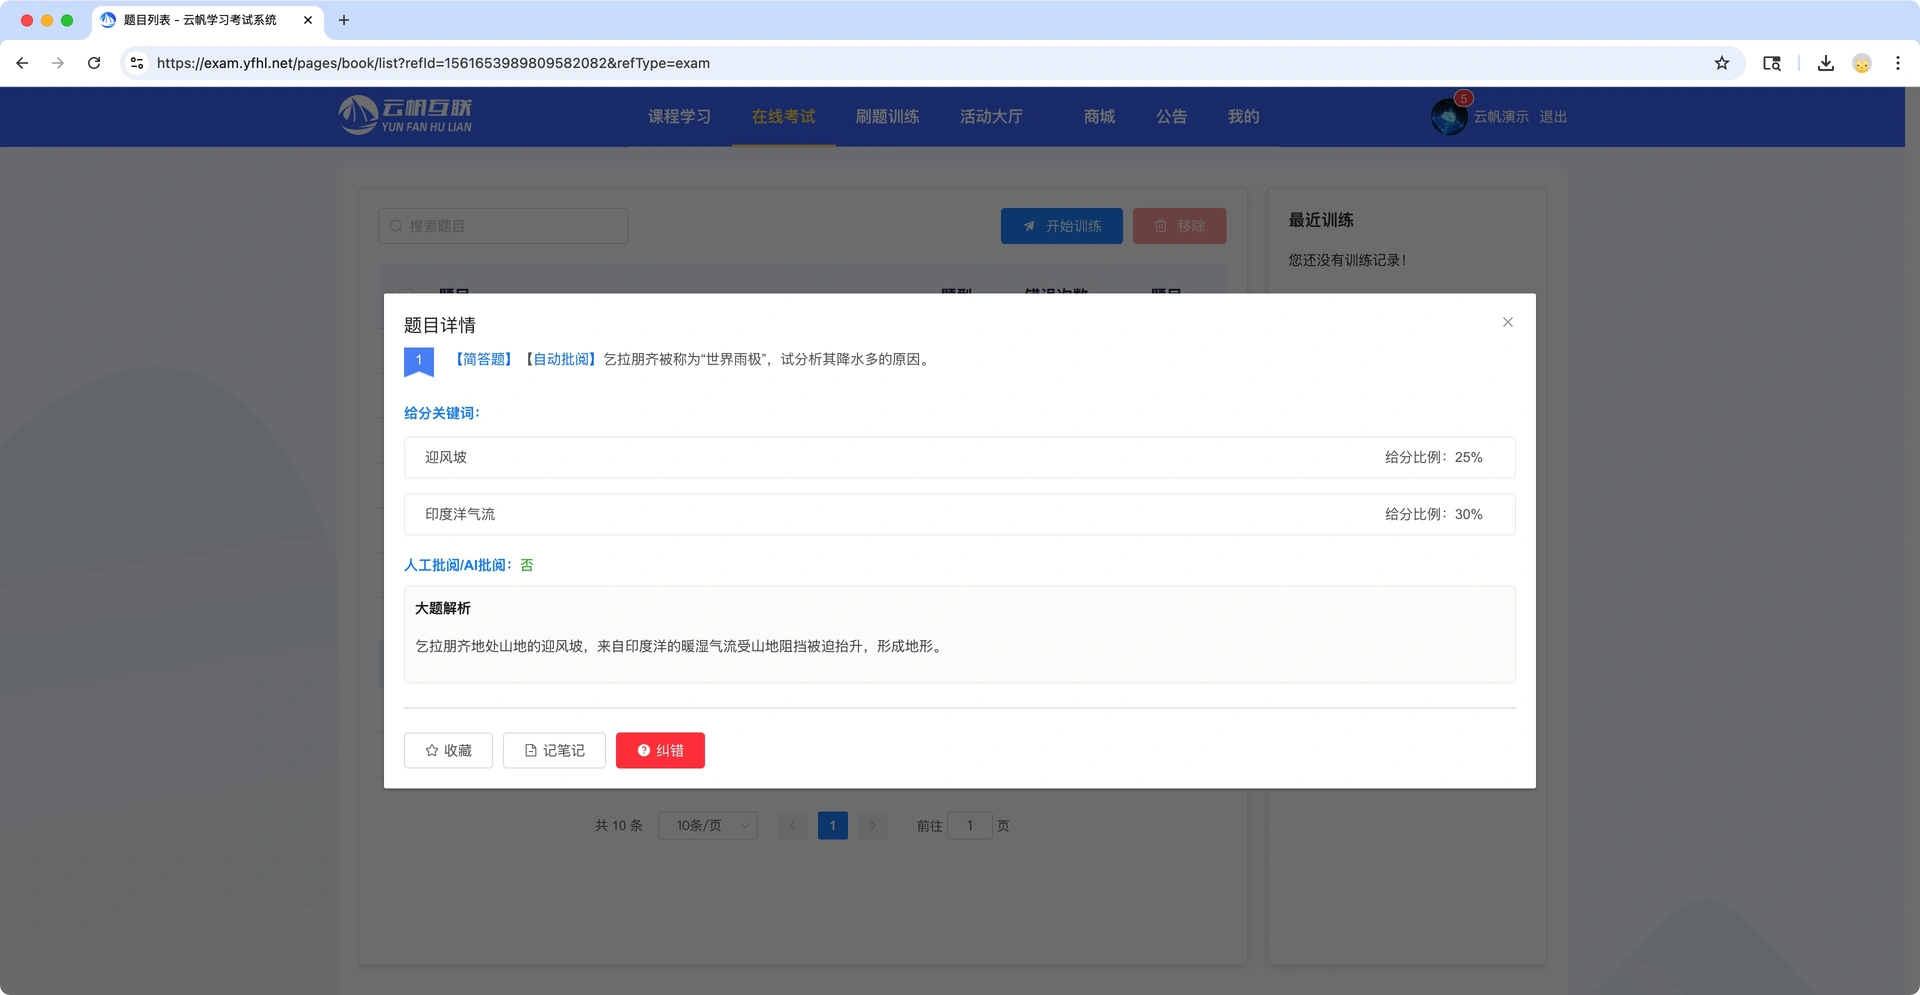Click the browser forward arrow
Viewport: 1920px width, 995px height.
(x=58, y=63)
